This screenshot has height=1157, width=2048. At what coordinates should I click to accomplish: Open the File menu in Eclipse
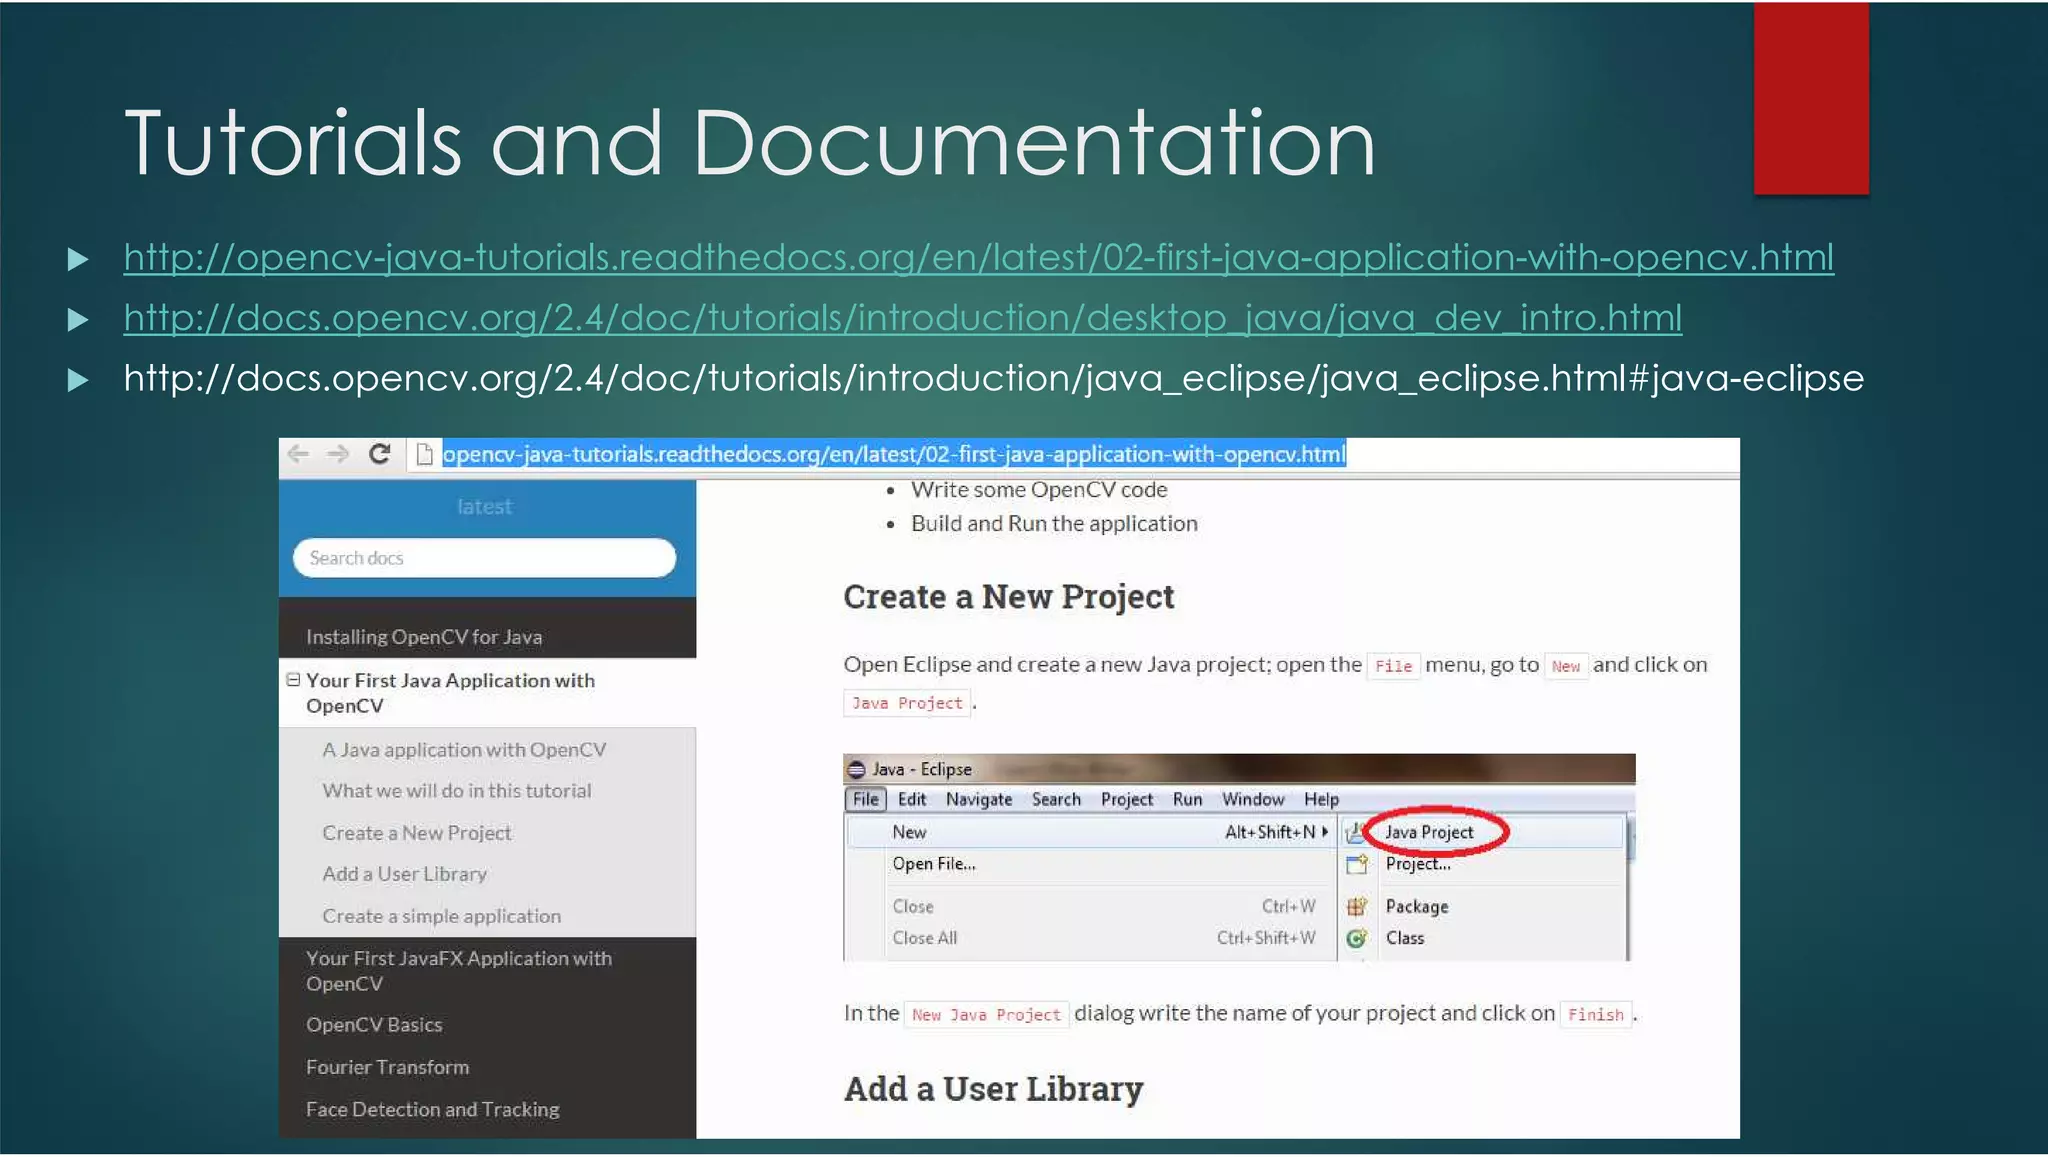[865, 799]
